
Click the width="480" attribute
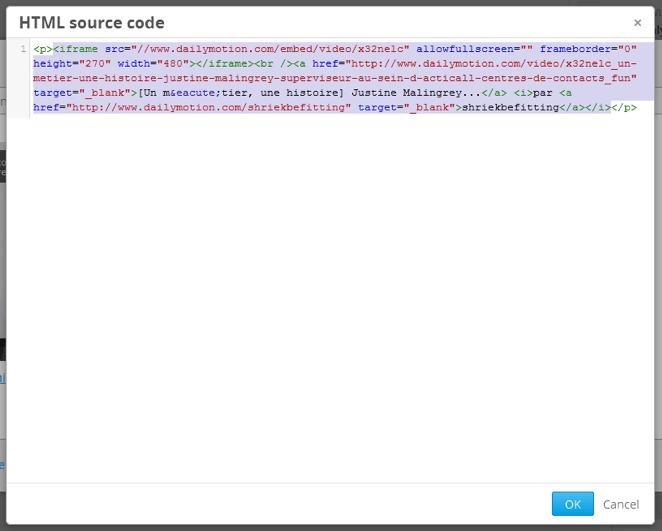(153, 64)
